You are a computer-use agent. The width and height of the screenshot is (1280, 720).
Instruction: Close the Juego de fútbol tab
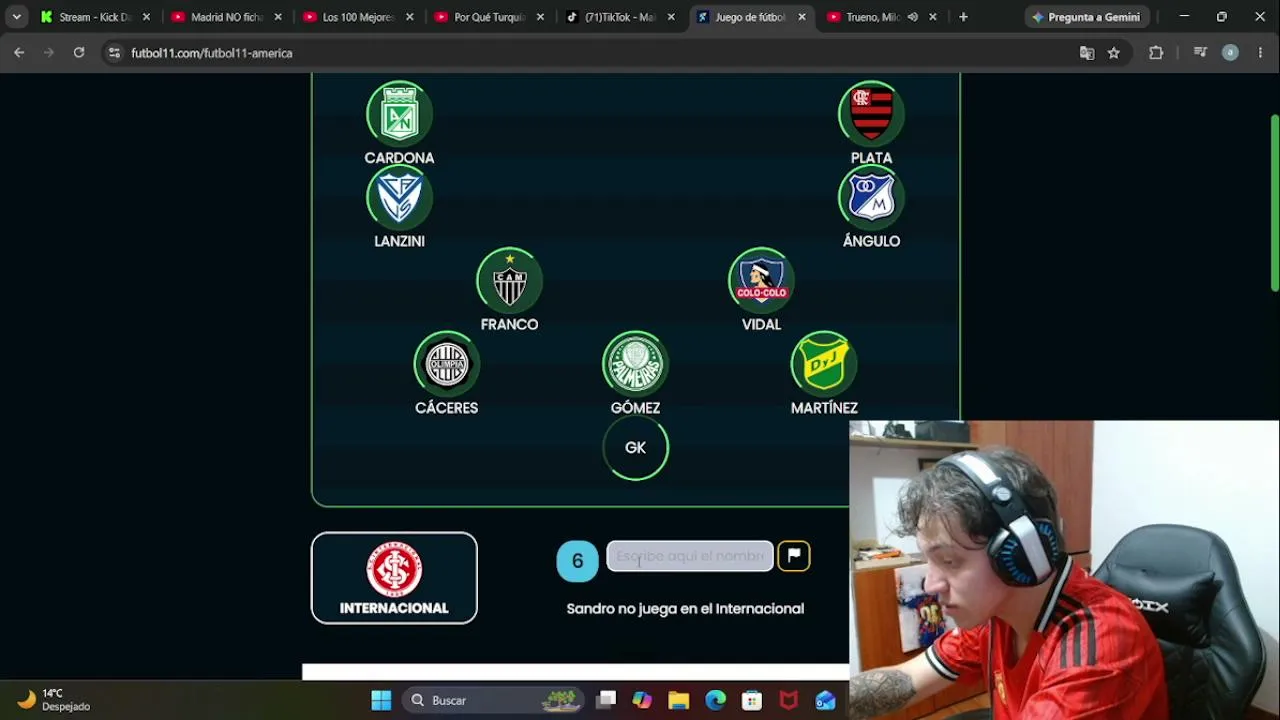click(802, 17)
